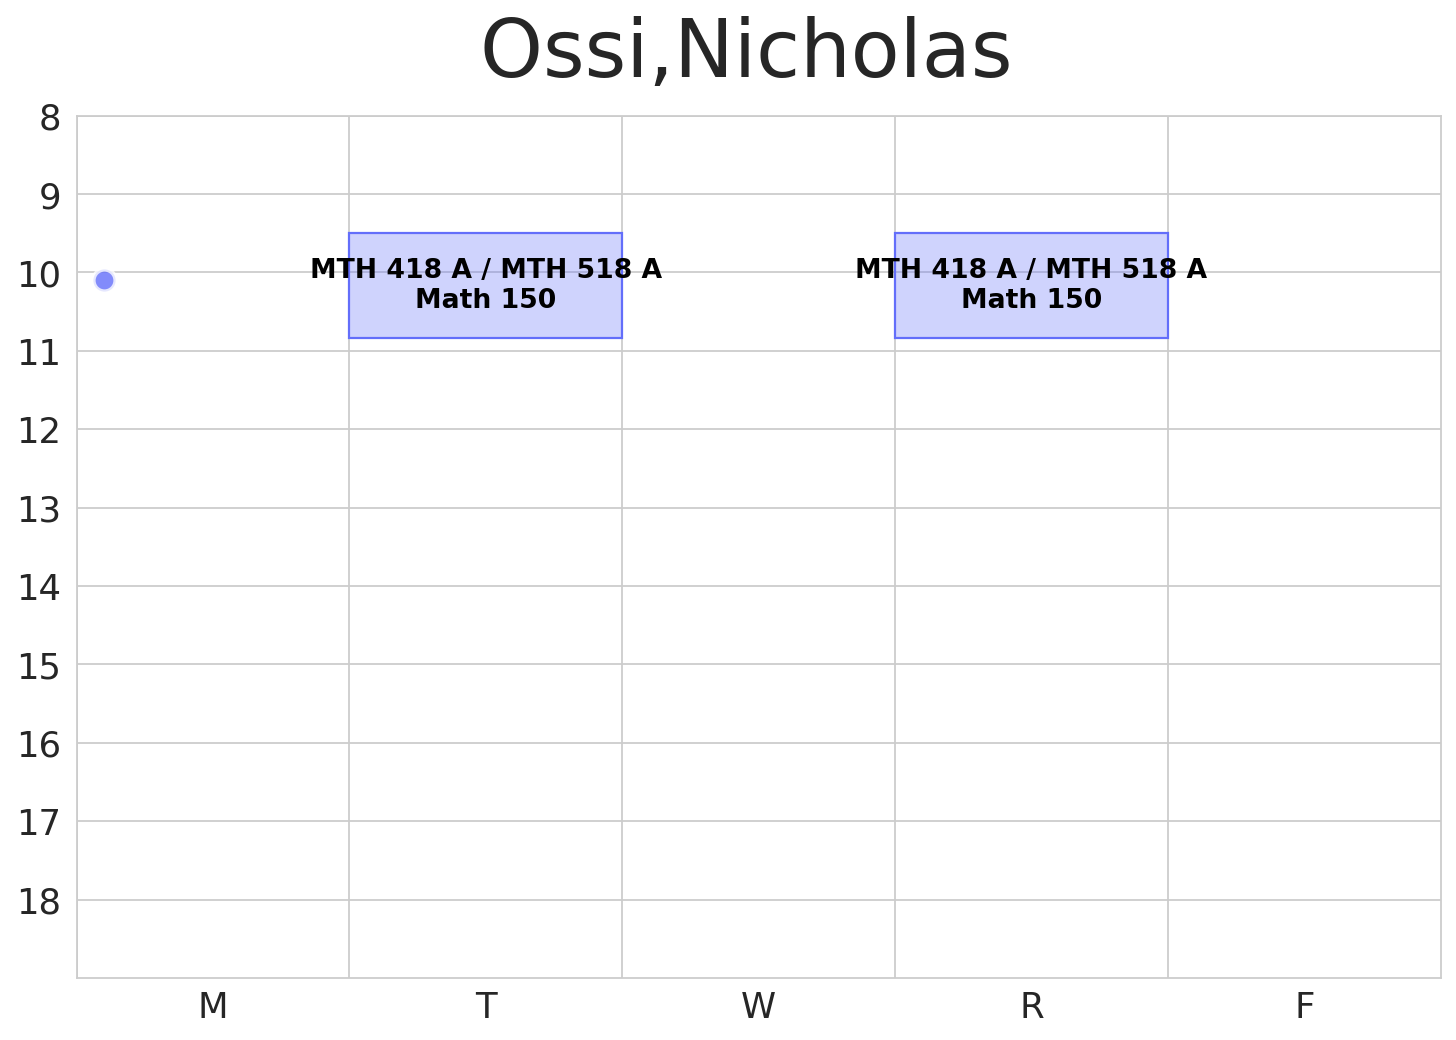Click the W day label

coord(758,1006)
